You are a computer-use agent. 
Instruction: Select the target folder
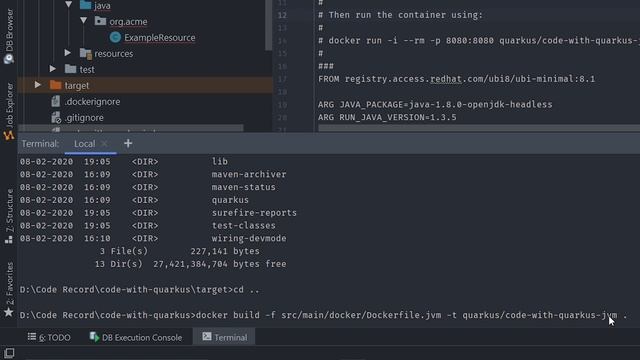coord(77,85)
